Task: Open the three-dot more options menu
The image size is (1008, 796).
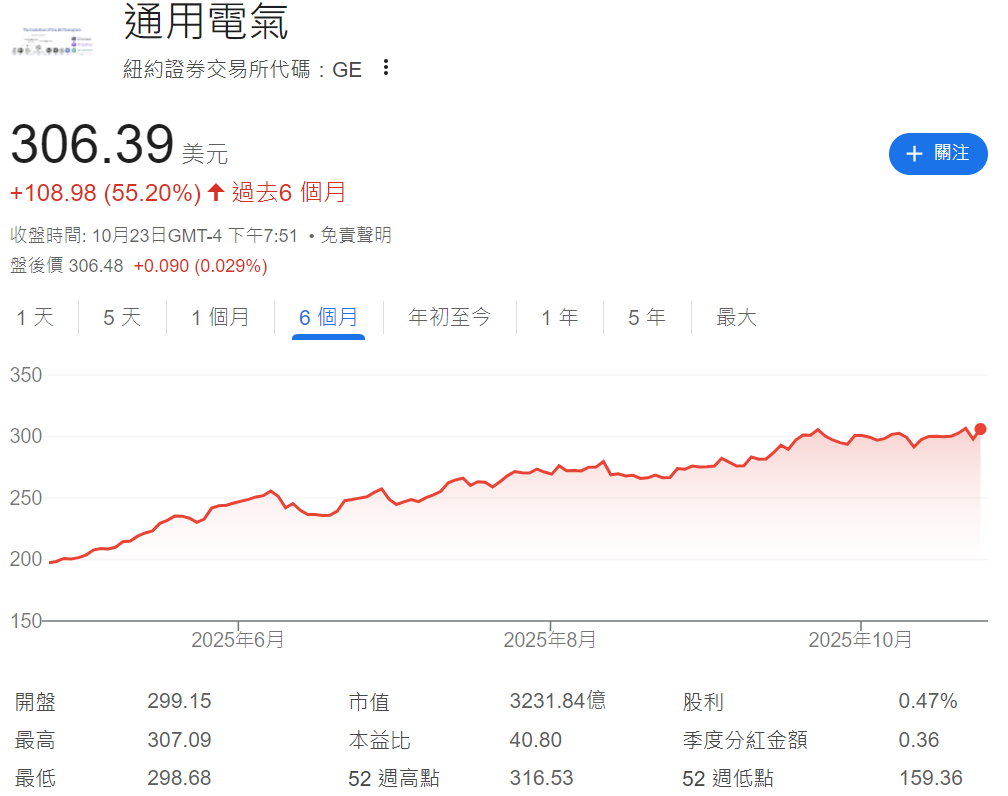Action: coord(386,68)
